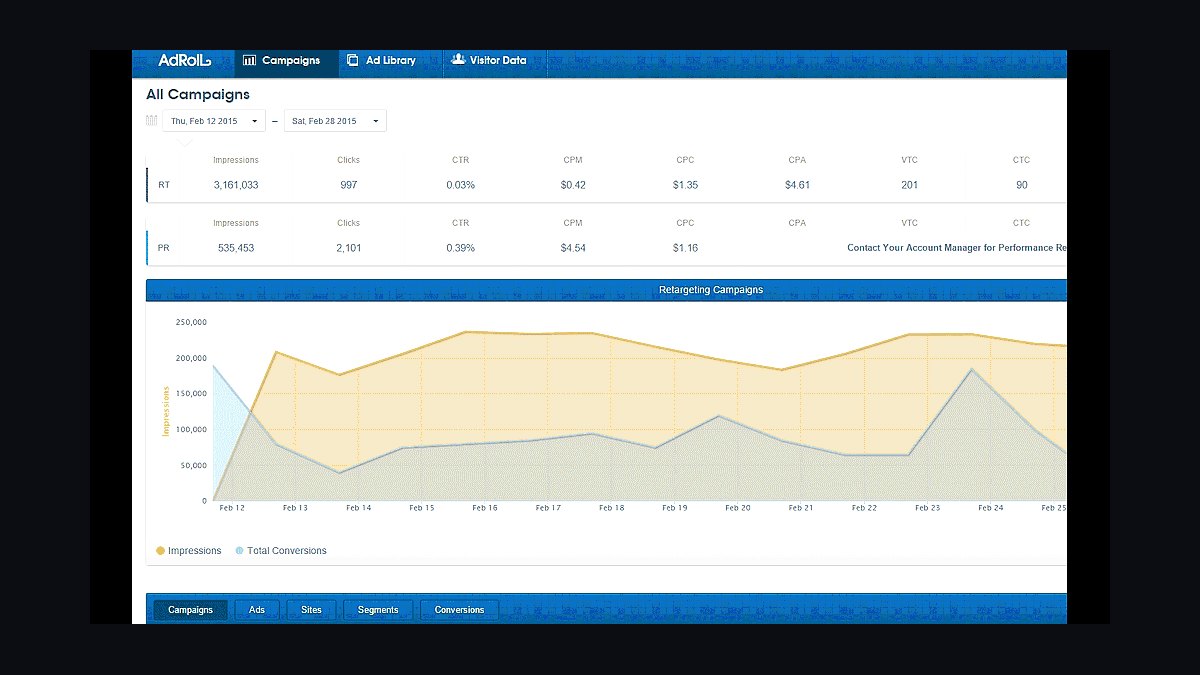Click the calendar icon beside the start date

point(152,121)
